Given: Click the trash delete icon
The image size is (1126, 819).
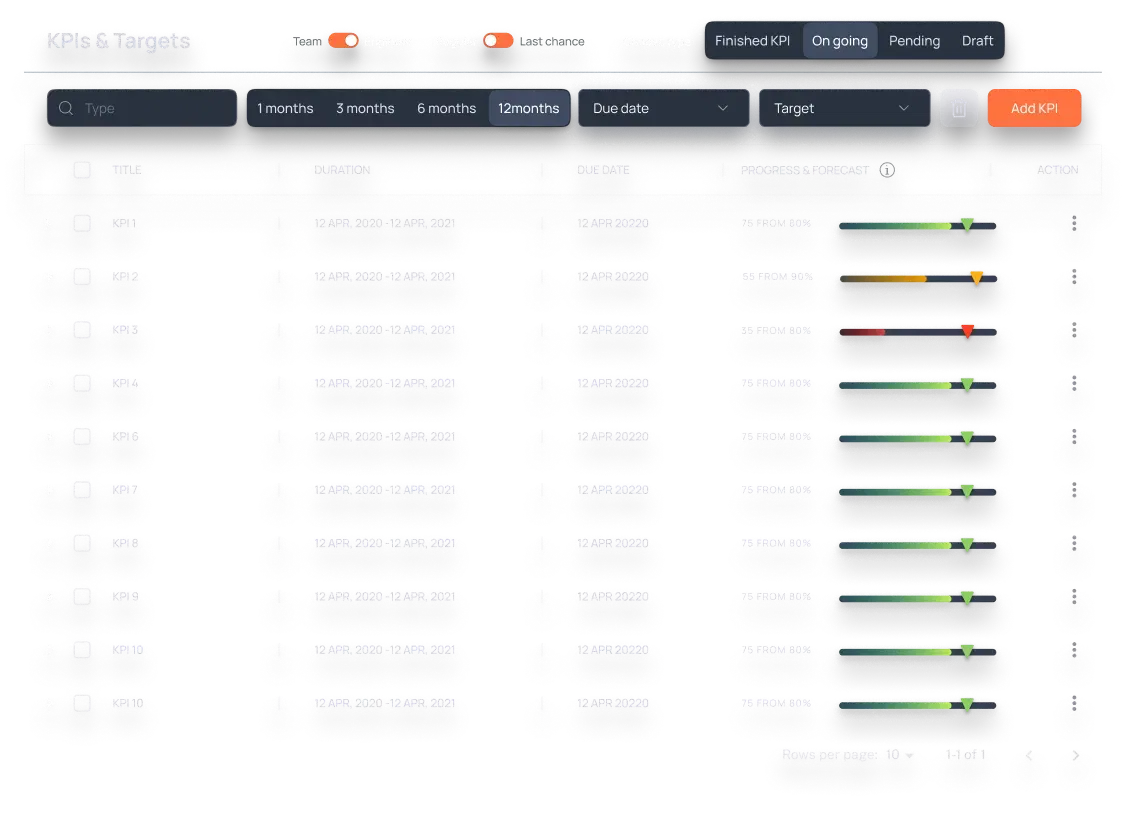Looking at the screenshot, I should tap(959, 109).
